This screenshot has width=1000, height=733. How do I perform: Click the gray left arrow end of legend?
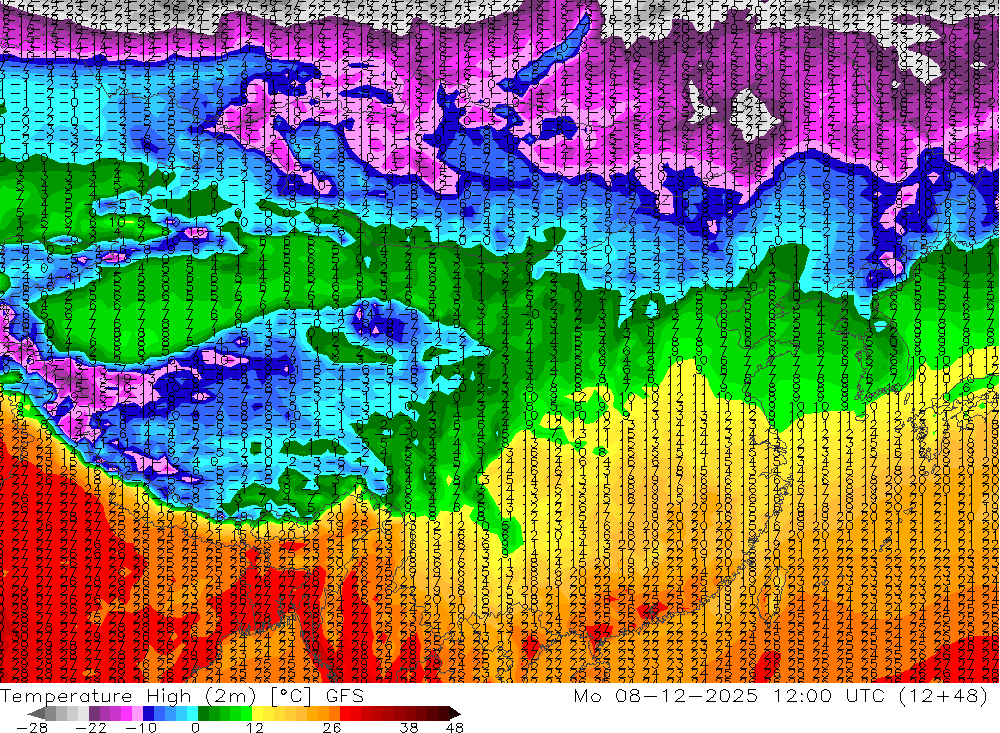[36, 713]
